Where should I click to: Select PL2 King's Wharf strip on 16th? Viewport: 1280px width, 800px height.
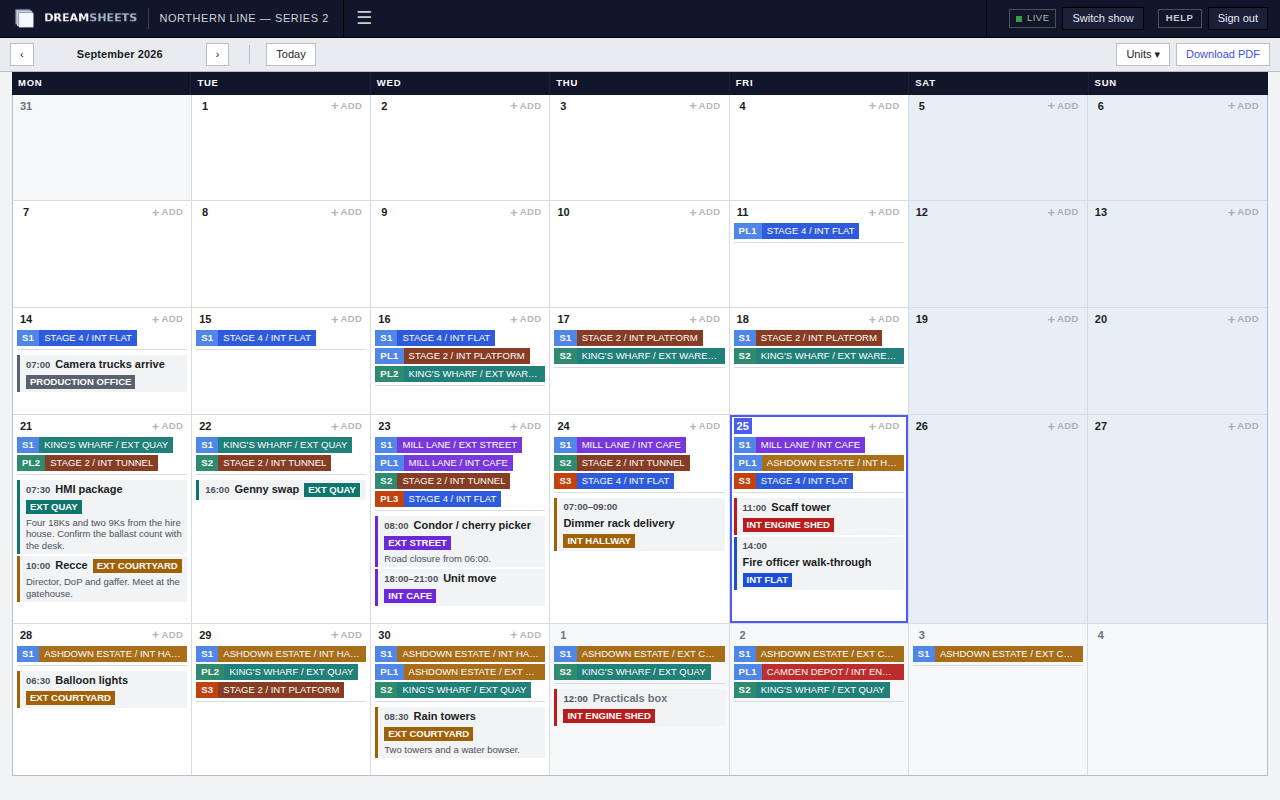460,374
